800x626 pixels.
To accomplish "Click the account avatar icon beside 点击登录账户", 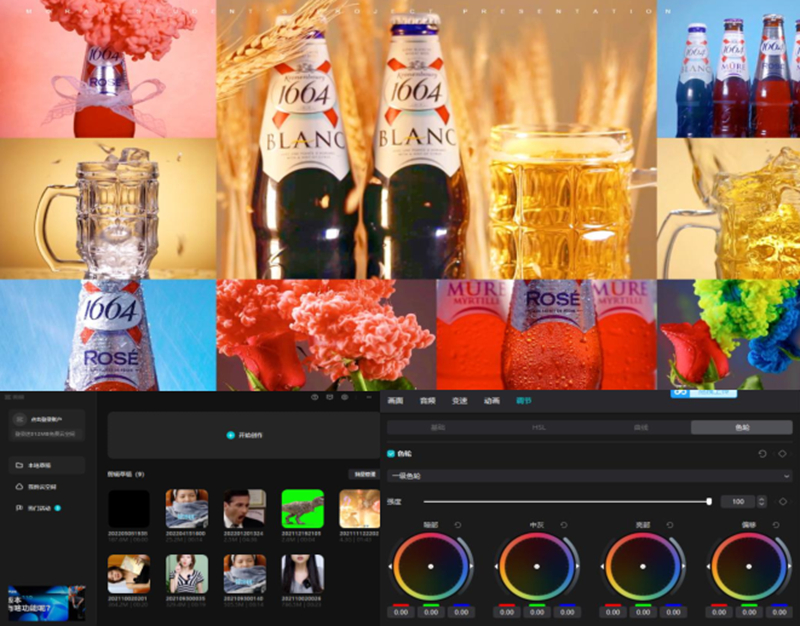I will click(x=19, y=419).
